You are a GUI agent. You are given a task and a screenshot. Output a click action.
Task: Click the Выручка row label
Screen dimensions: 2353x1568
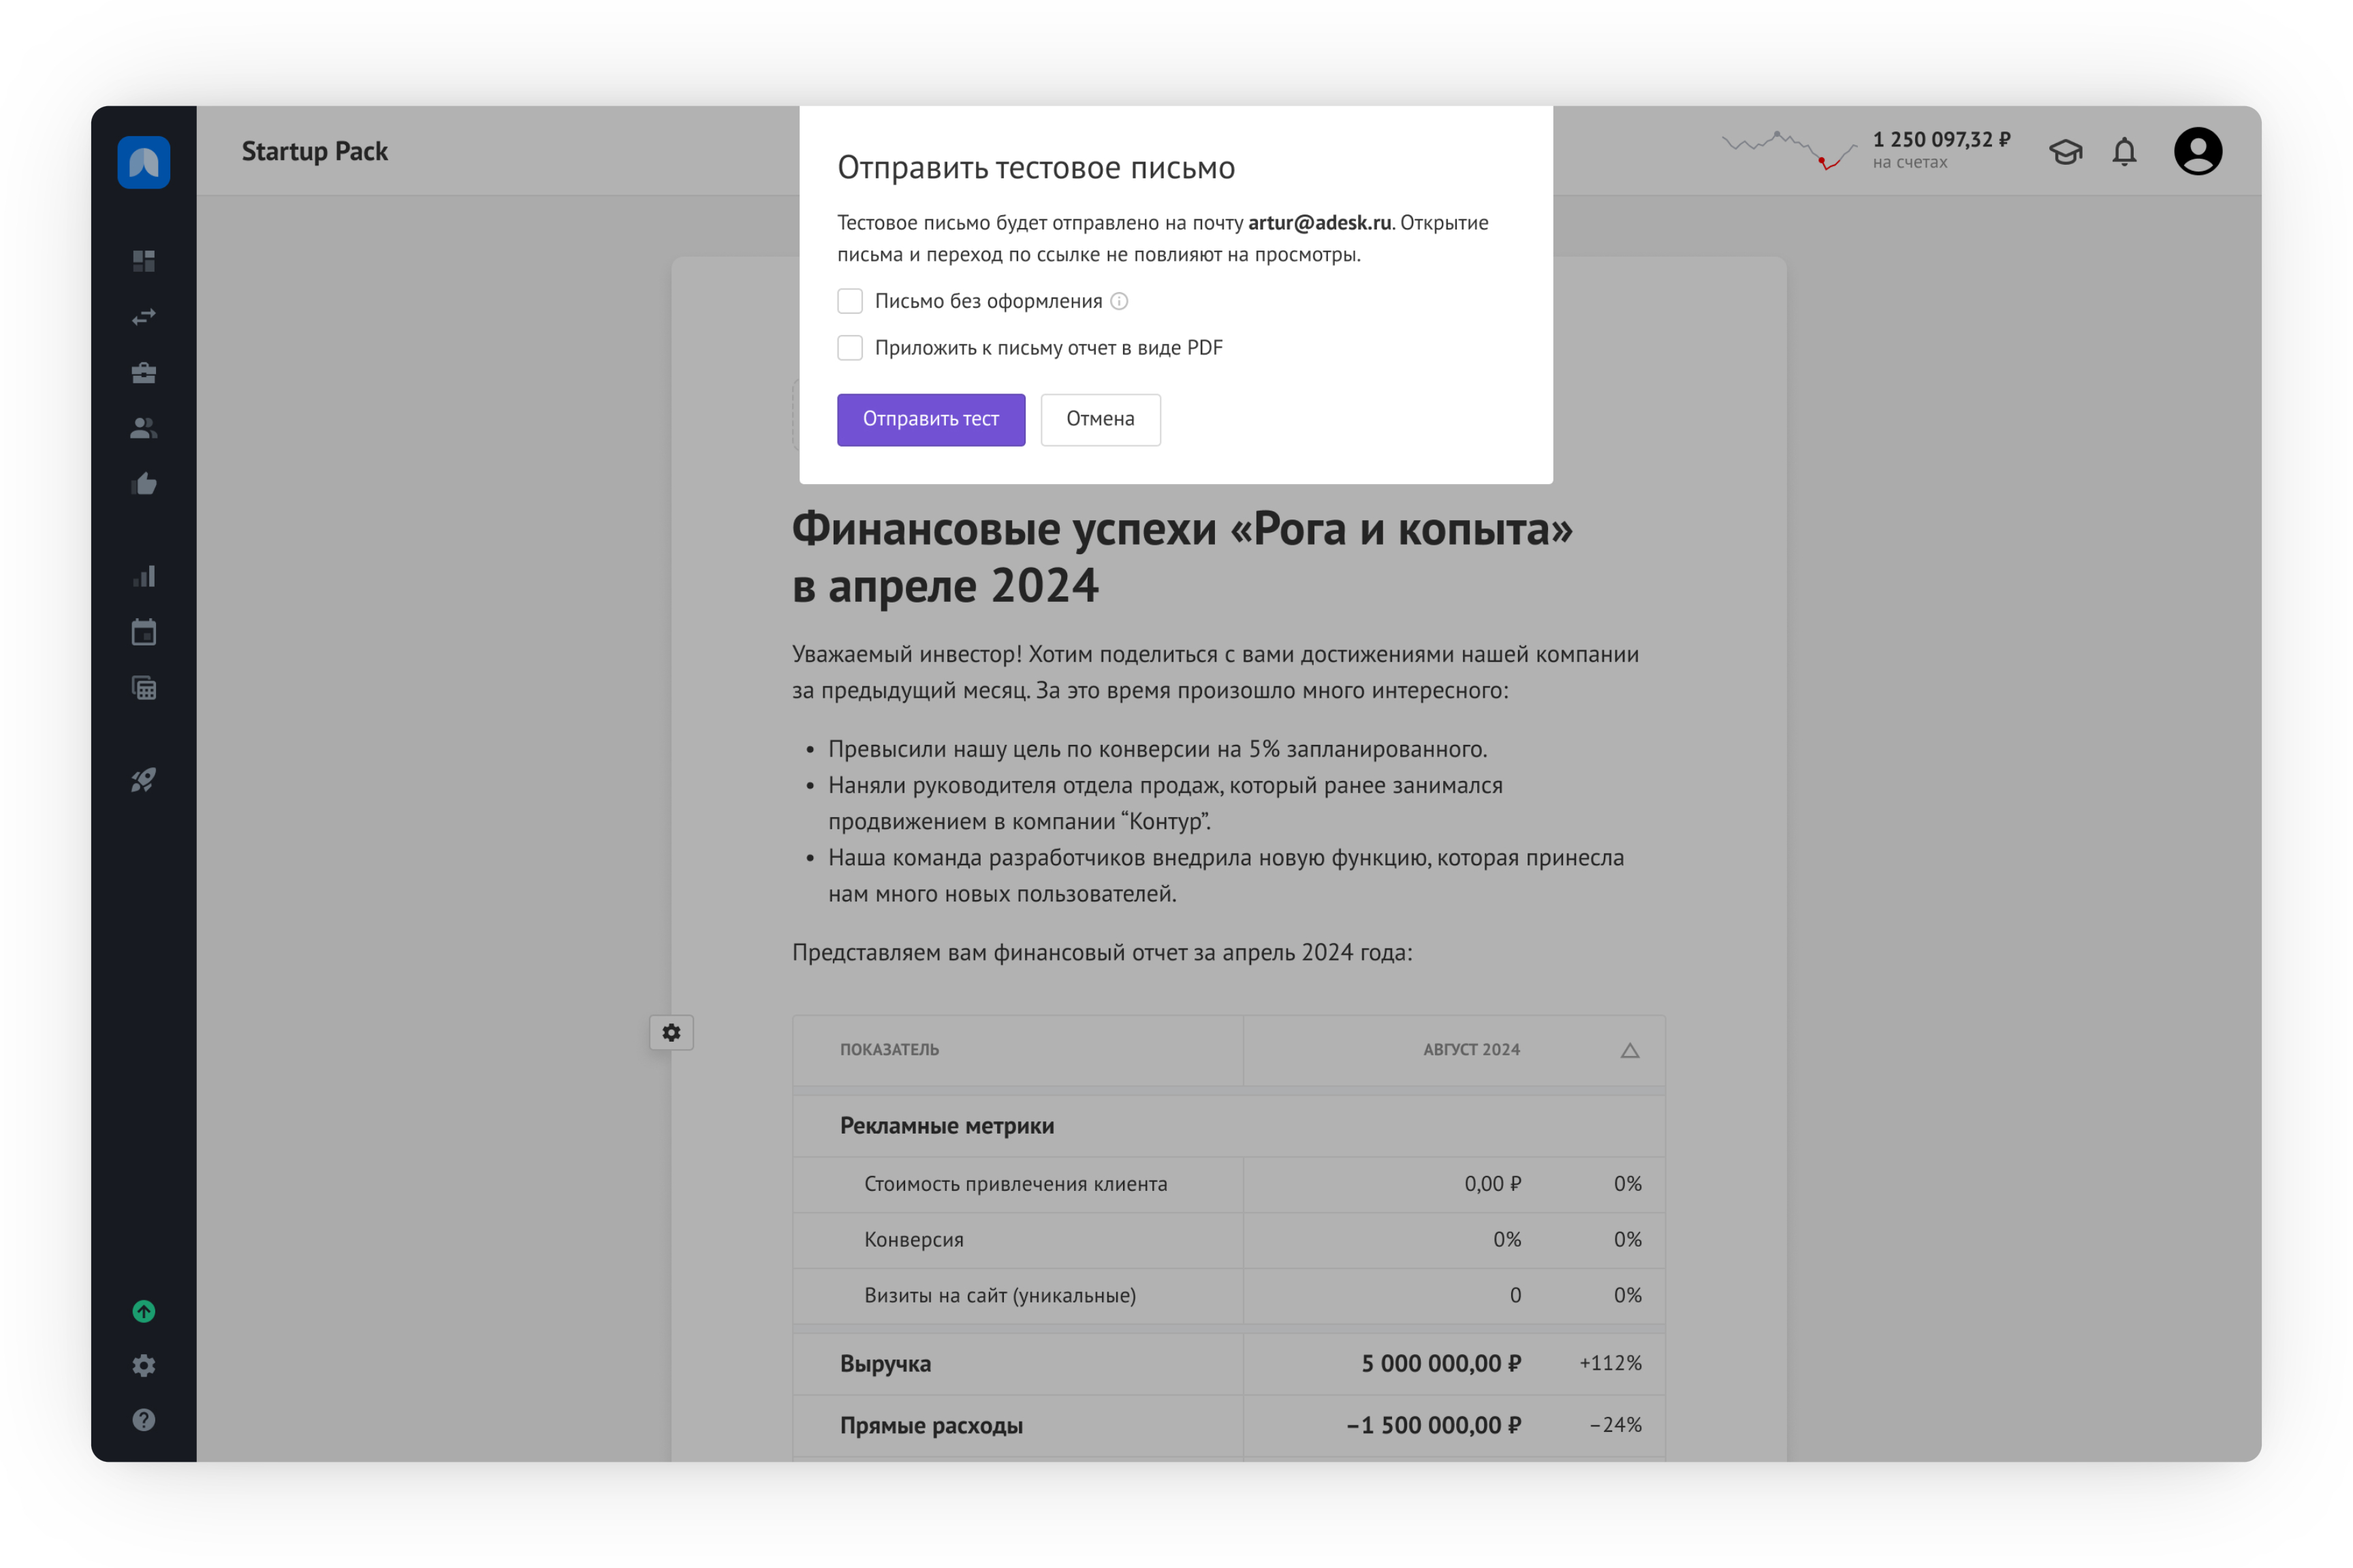click(x=885, y=1364)
